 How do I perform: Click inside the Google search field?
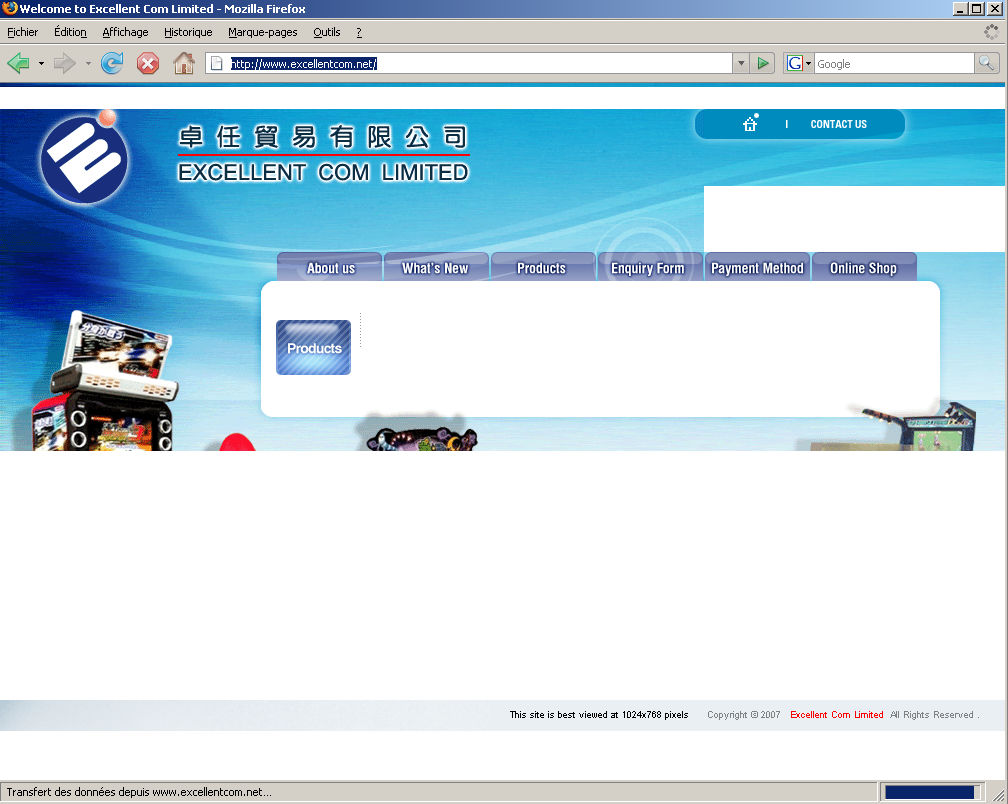coord(894,64)
